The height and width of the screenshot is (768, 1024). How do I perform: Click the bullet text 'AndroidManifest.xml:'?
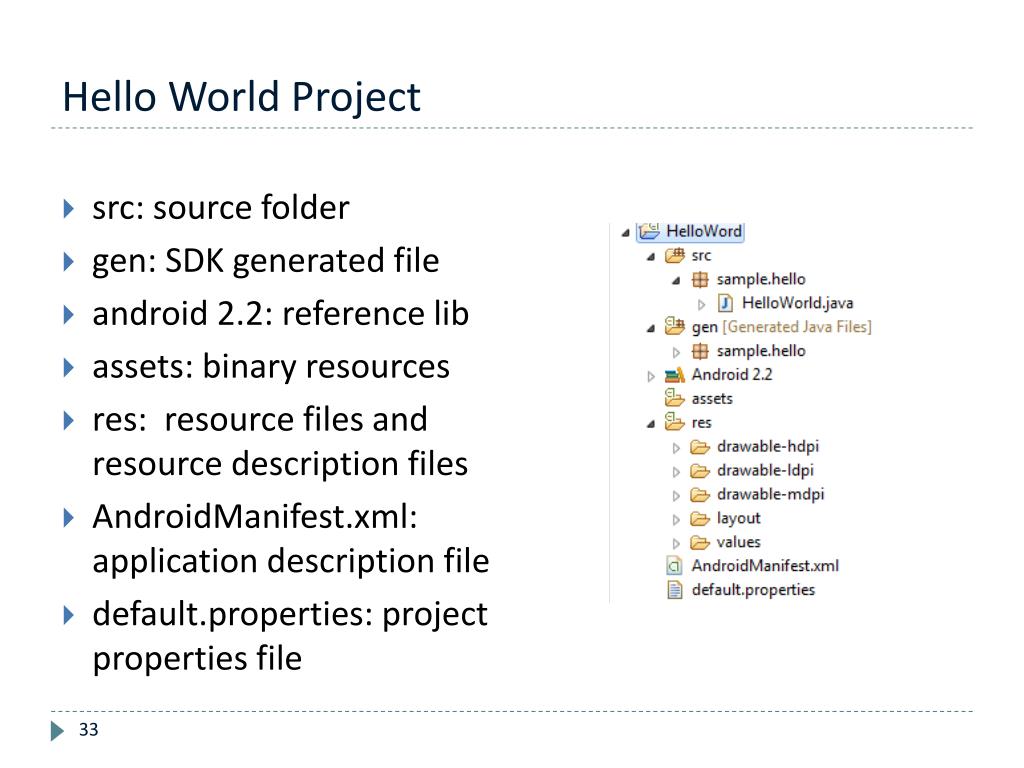click(x=255, y=517)
